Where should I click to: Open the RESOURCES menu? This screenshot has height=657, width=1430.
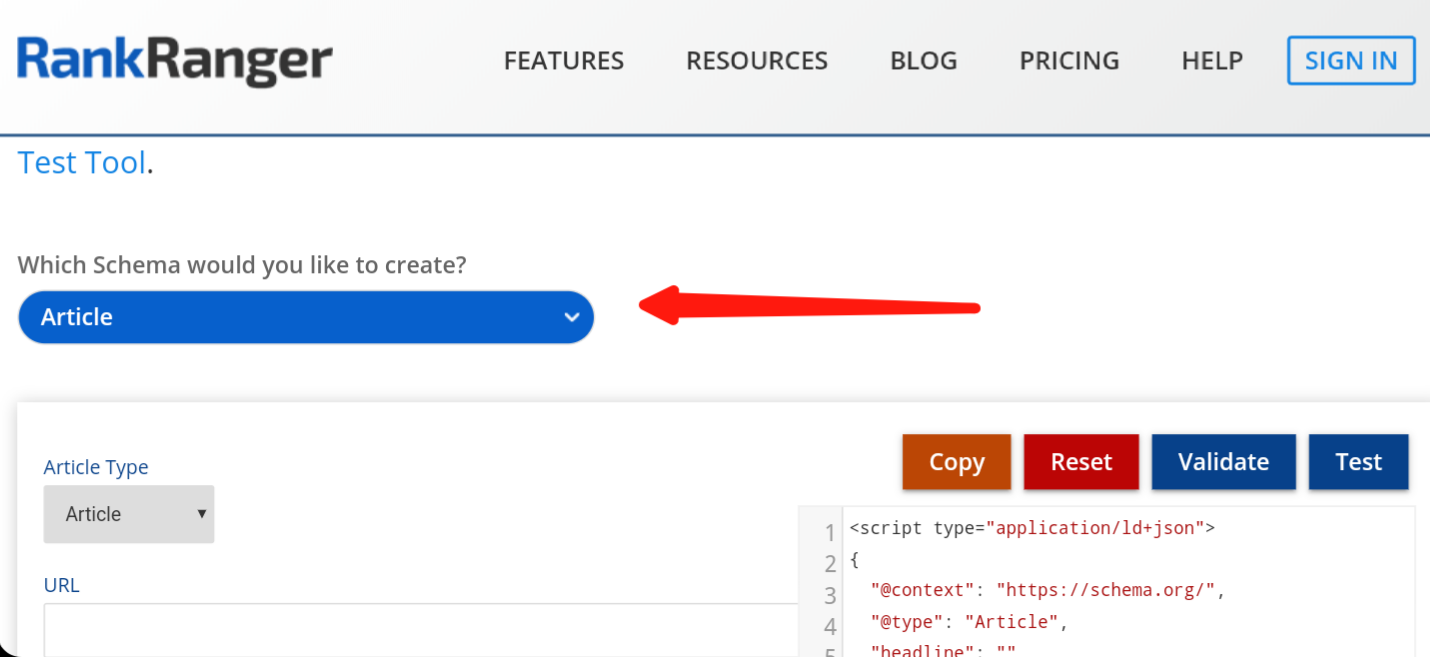(x=757, y=61)
